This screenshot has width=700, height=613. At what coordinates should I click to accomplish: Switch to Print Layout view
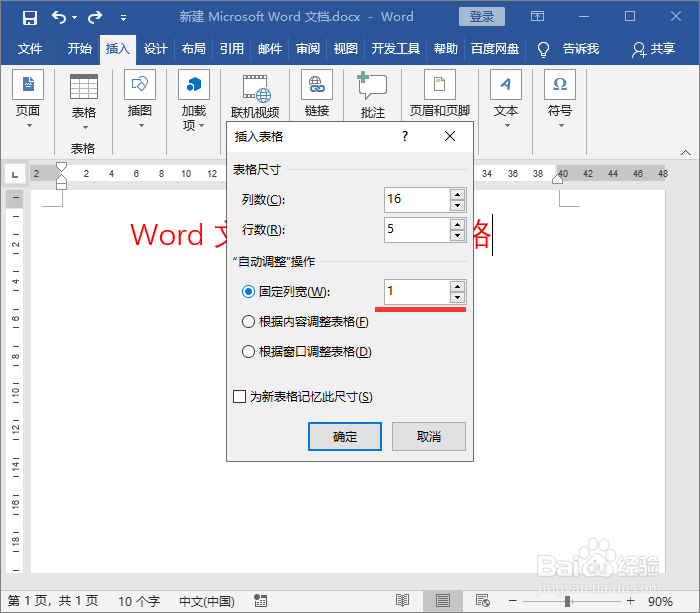(x=442, y=601)
